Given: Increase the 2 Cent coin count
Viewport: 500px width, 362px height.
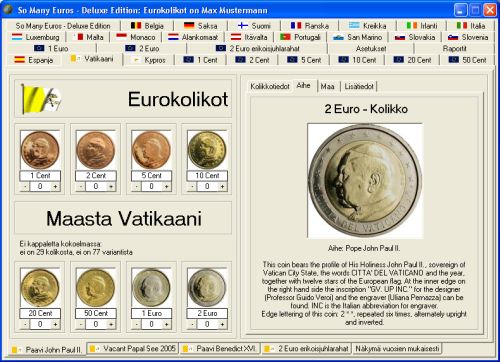Looking at the screenshot, I should tap(111, 187).
